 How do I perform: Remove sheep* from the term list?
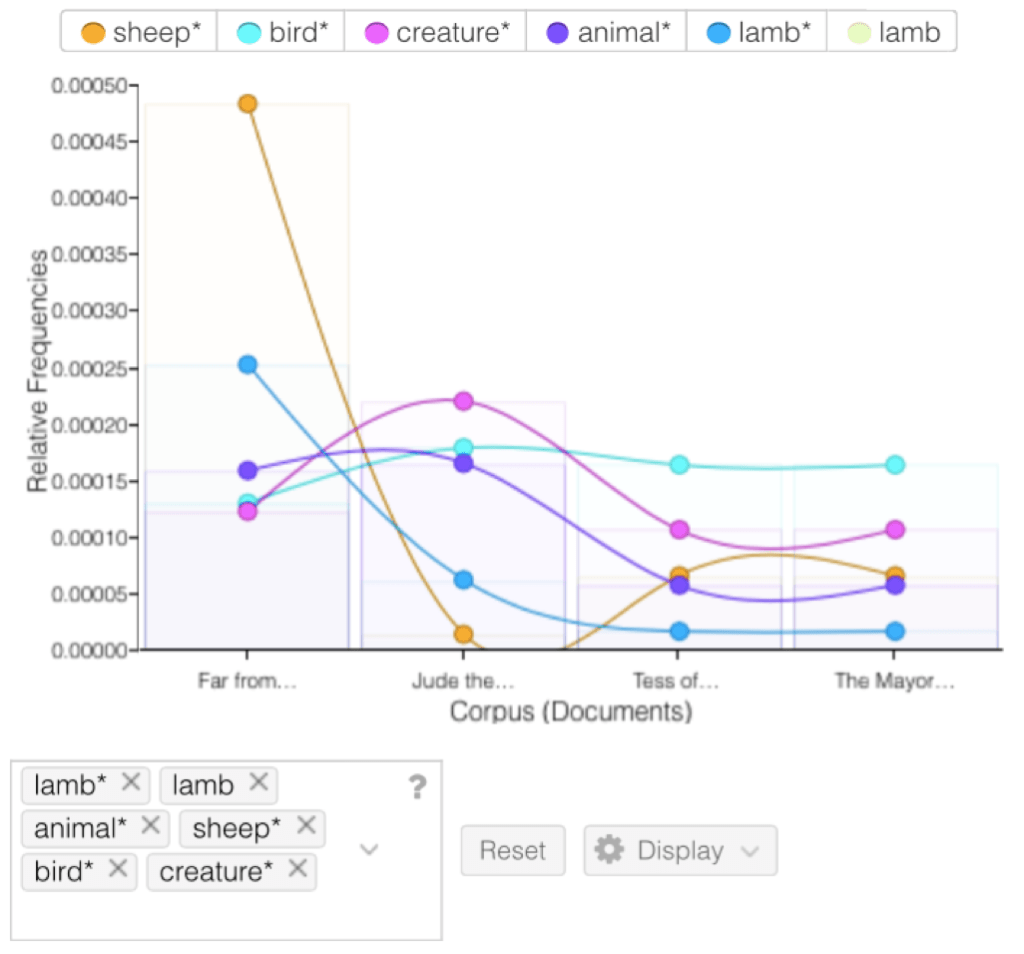tap(306, 827)
